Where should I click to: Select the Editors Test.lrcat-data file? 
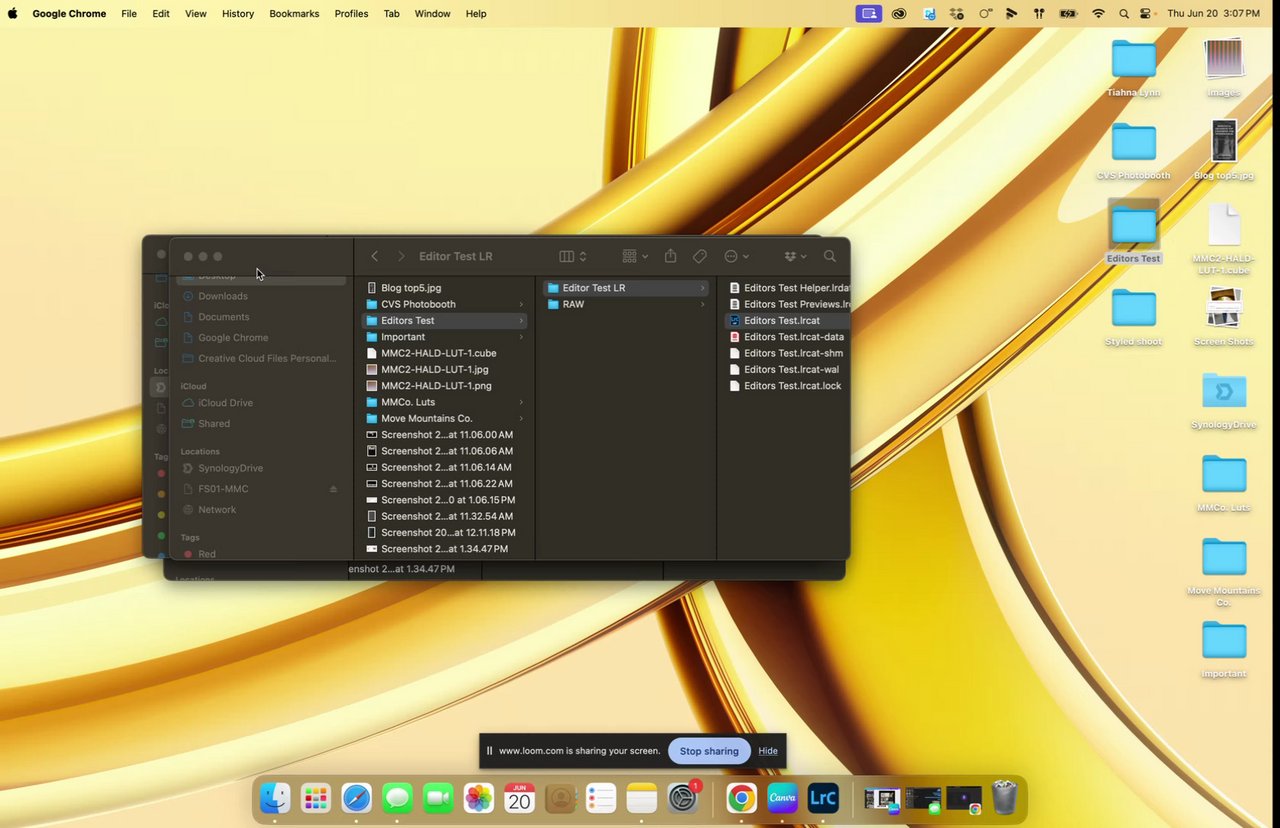787,337
